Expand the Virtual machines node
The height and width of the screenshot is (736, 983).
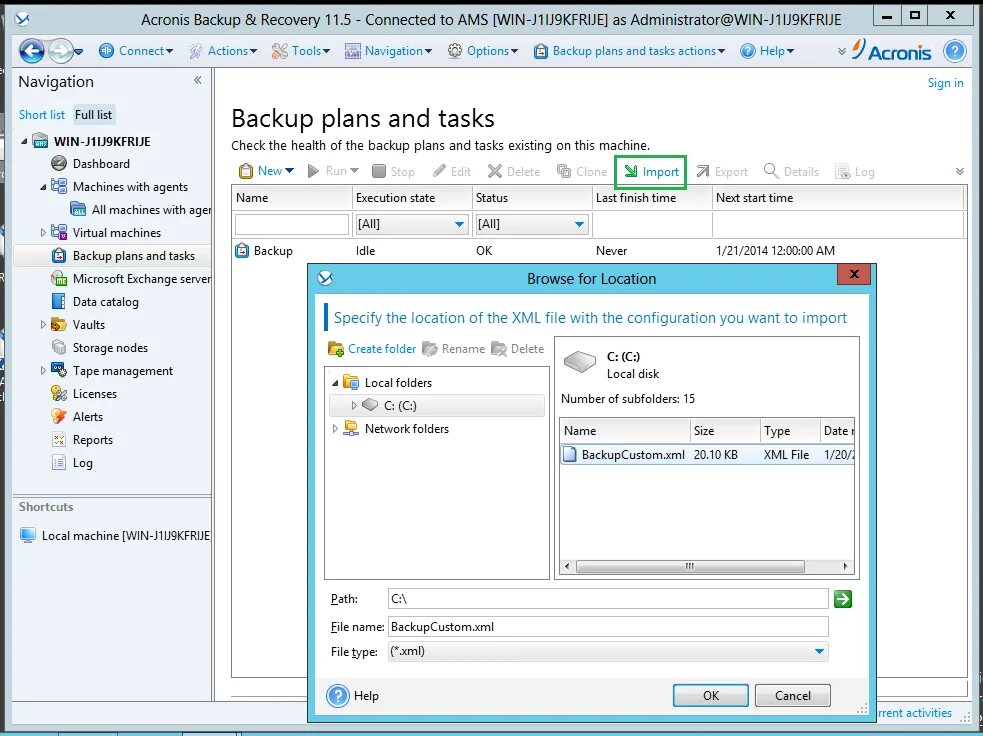(43, 233)
